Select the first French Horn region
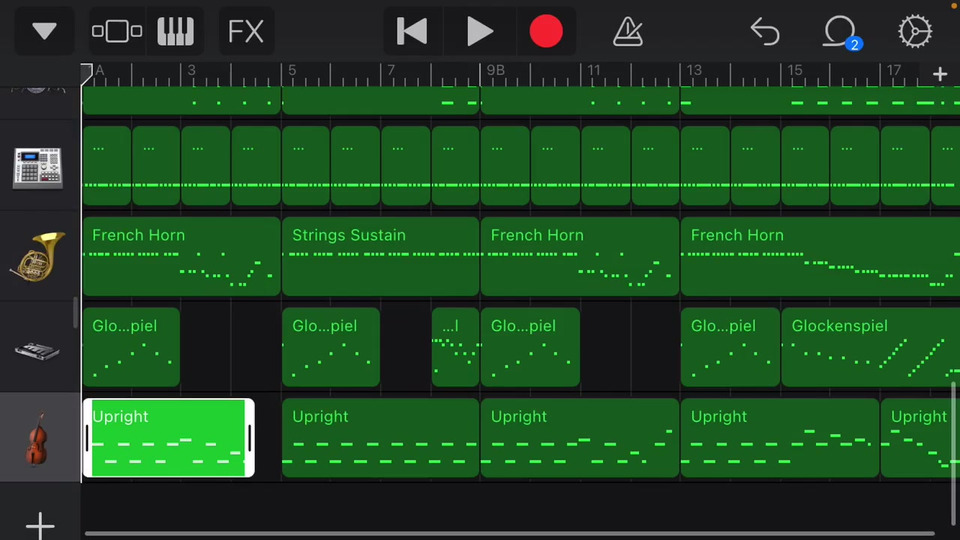 [181, 256]
